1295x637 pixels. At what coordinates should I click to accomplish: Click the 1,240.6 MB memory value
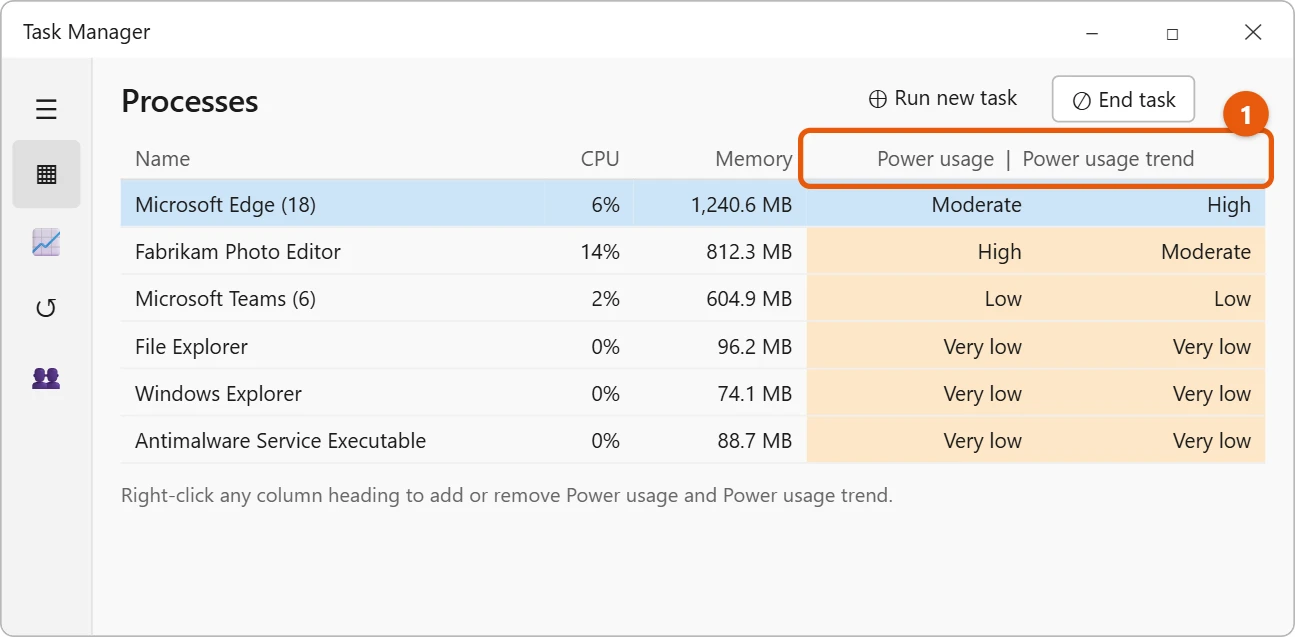pos(741,205)
